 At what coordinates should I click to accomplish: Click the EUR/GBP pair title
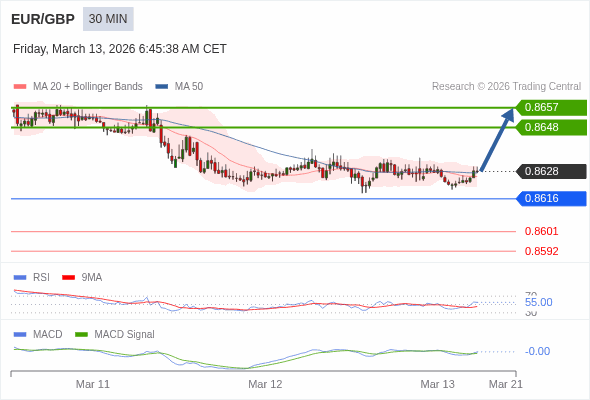coord(43,19)
